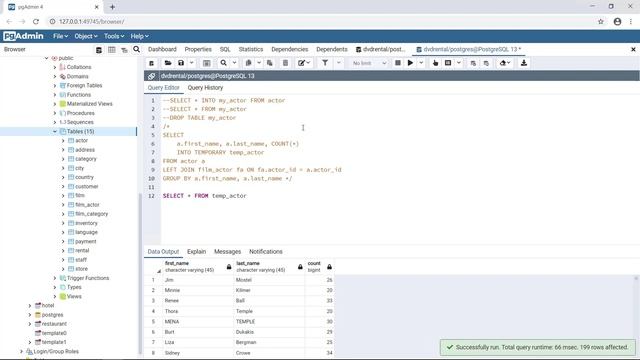Click the Query Tool icon in Browser header

(99, 49)
